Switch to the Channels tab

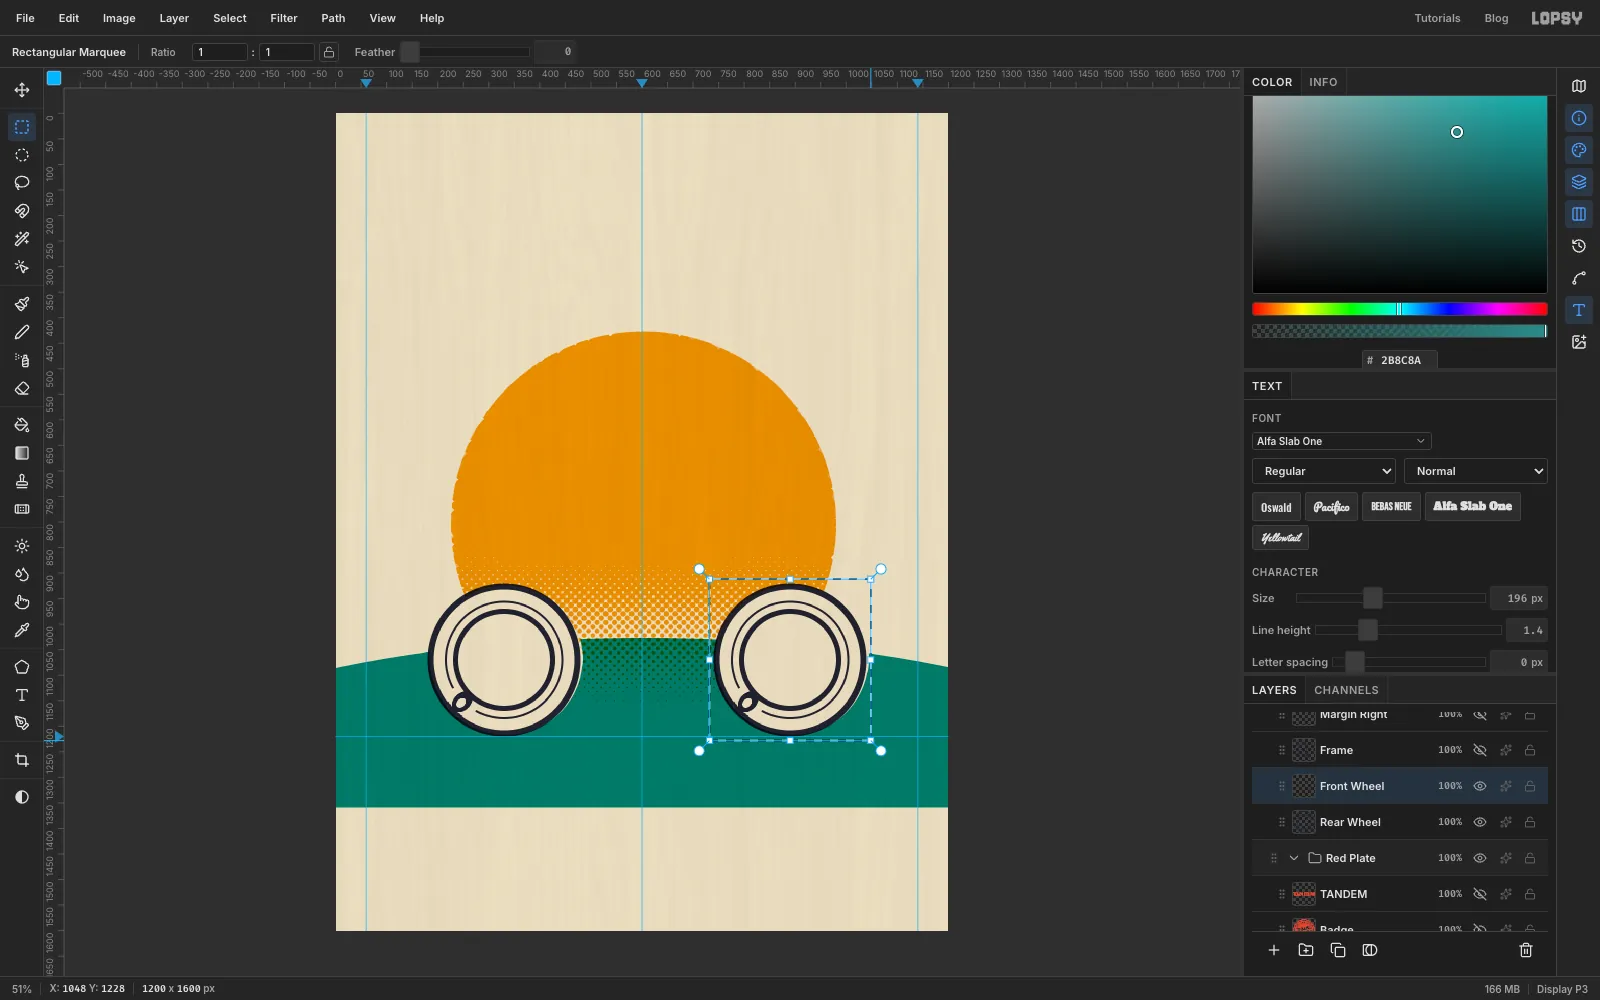click(x=1346, y=690)
